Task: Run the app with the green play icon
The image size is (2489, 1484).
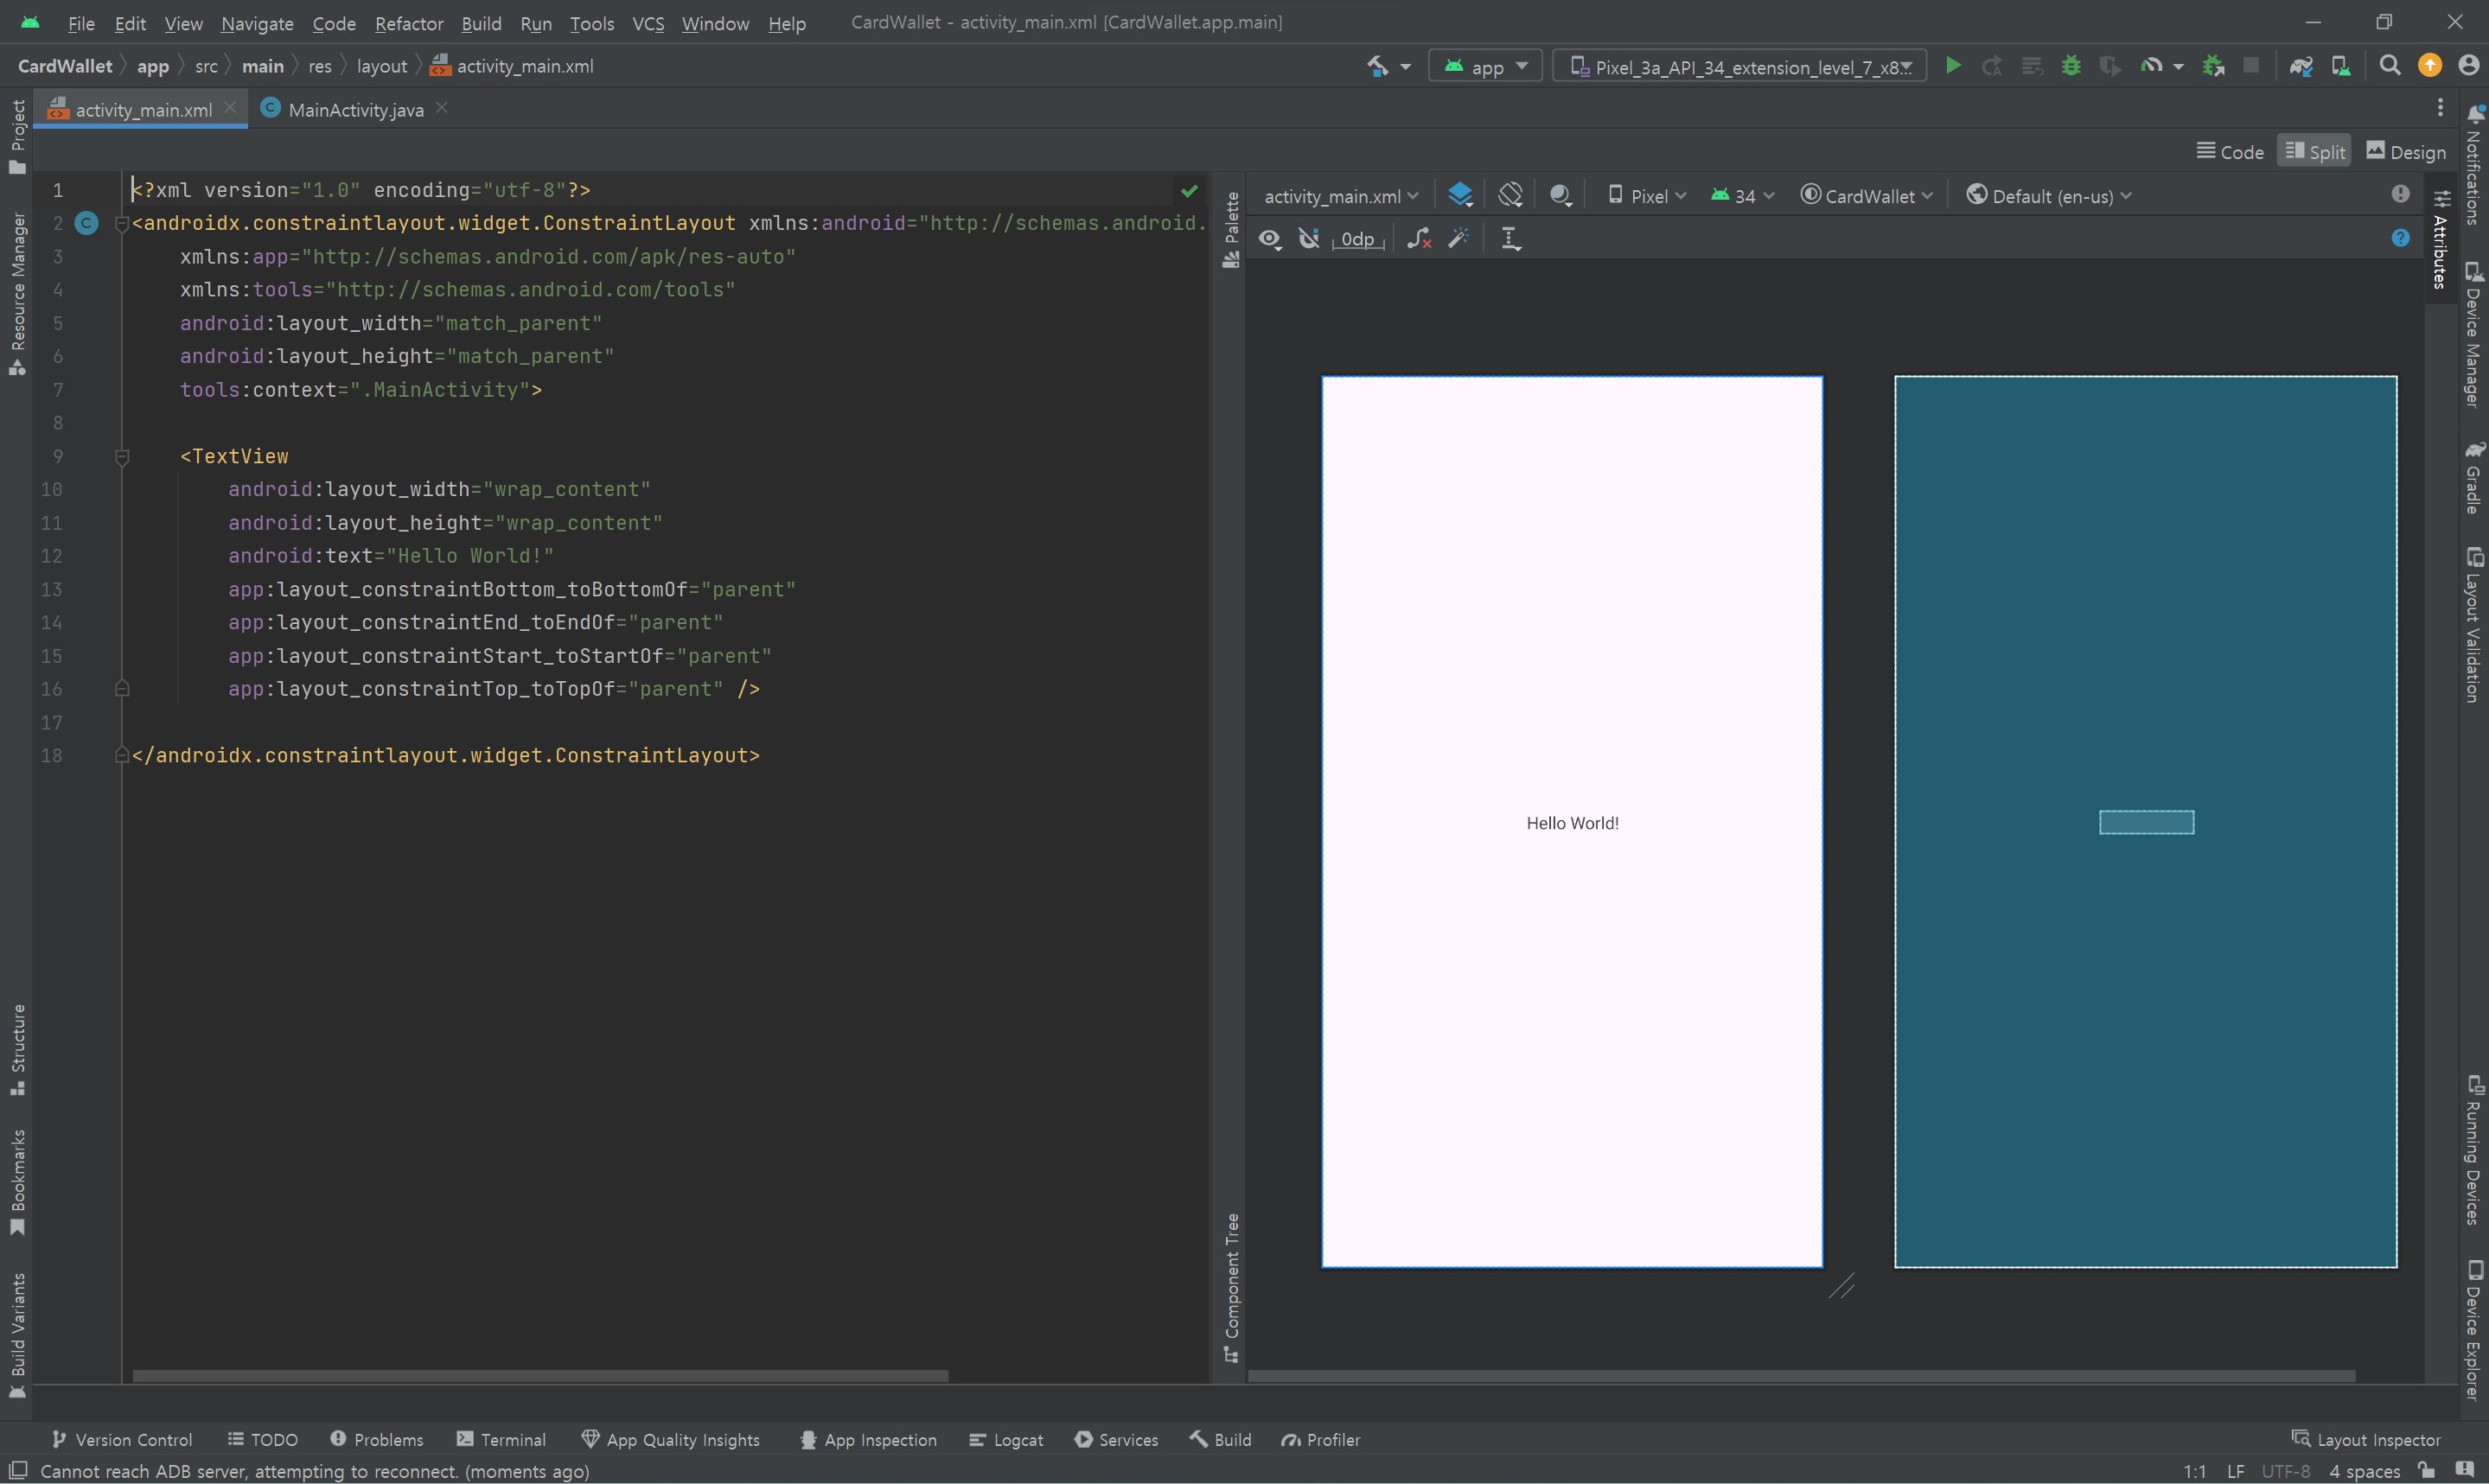Action: [x=1952, y=66]
